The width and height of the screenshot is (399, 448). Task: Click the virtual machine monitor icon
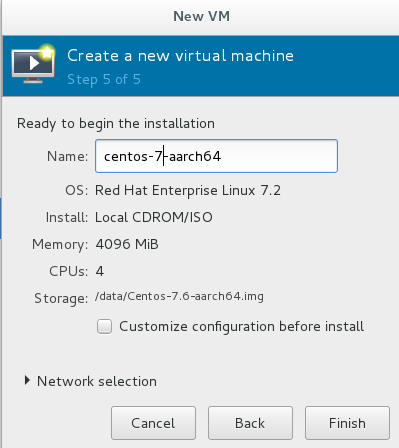click(33, 64)
